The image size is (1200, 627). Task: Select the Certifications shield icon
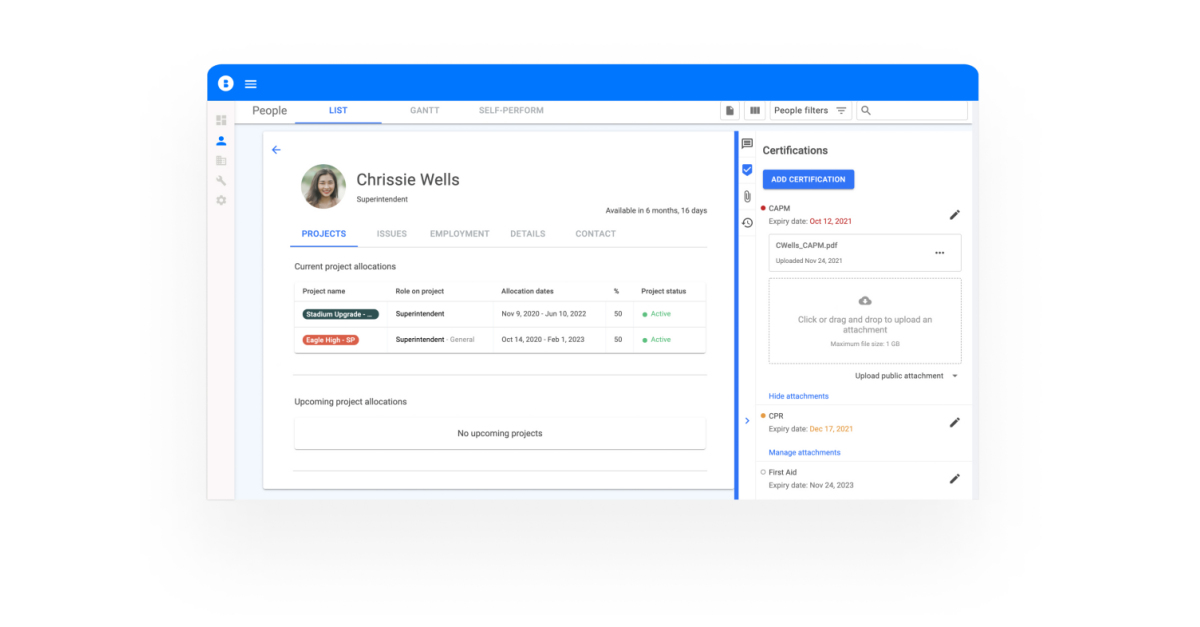(x=746, y=170)
